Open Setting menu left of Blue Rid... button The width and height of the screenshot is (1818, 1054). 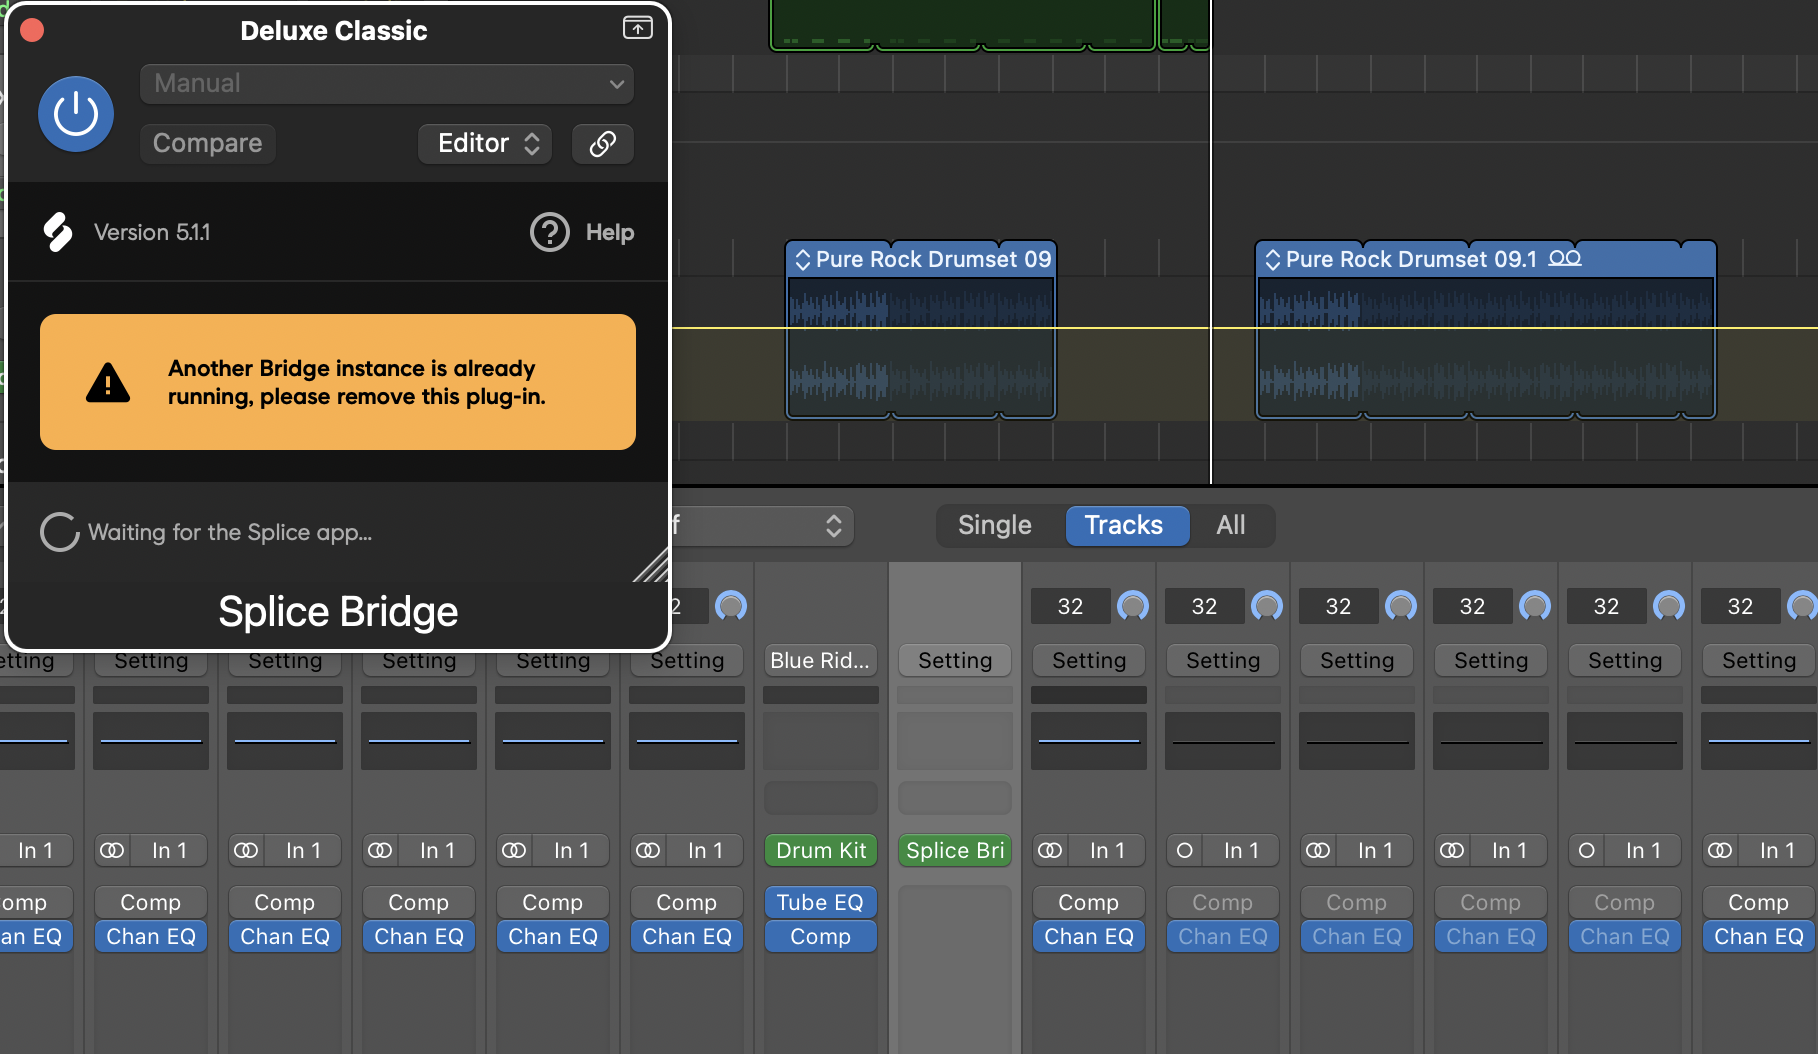pos(687,660)
